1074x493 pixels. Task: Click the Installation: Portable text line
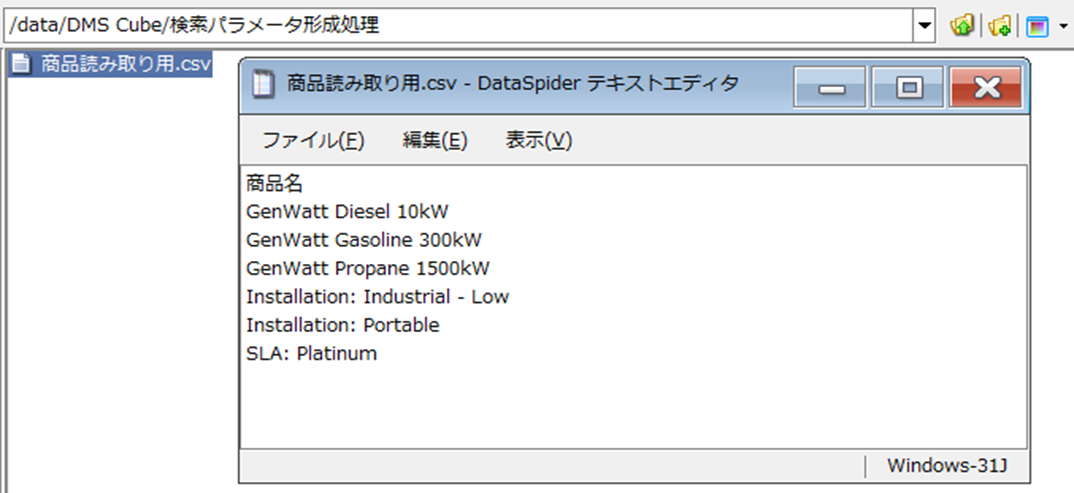pyautogui.click(x=342, y=326)
